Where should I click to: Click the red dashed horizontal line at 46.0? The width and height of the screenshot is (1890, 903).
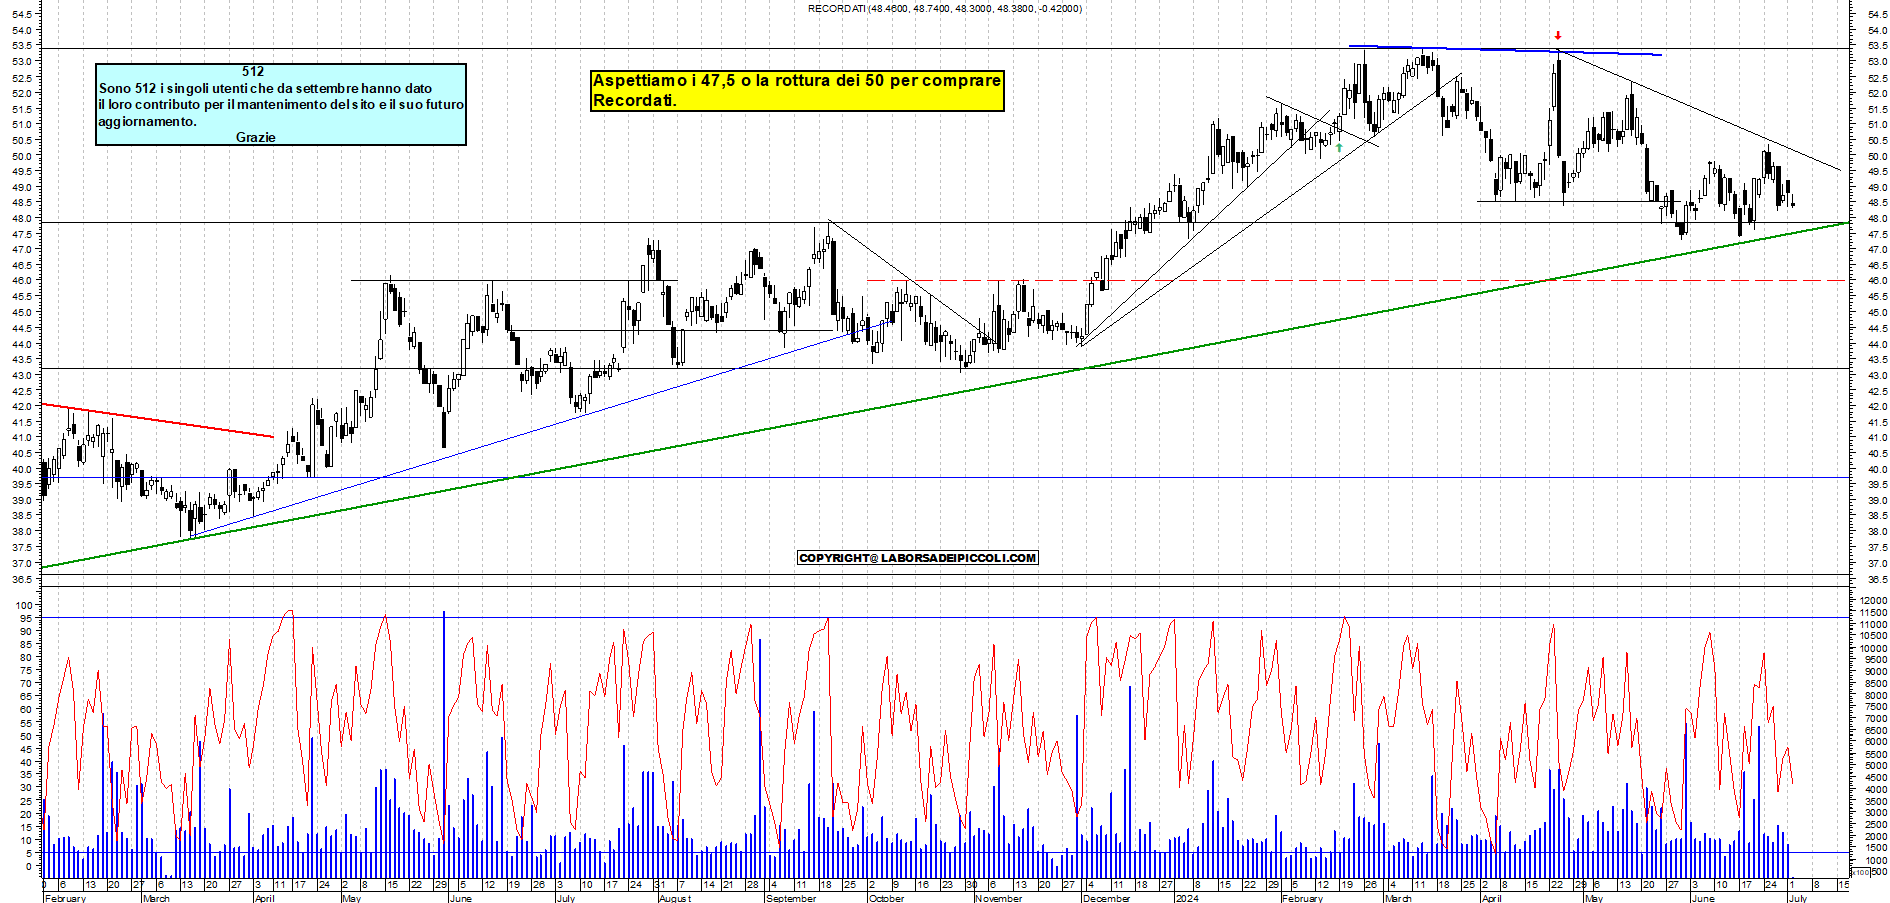coord(1355,280)
